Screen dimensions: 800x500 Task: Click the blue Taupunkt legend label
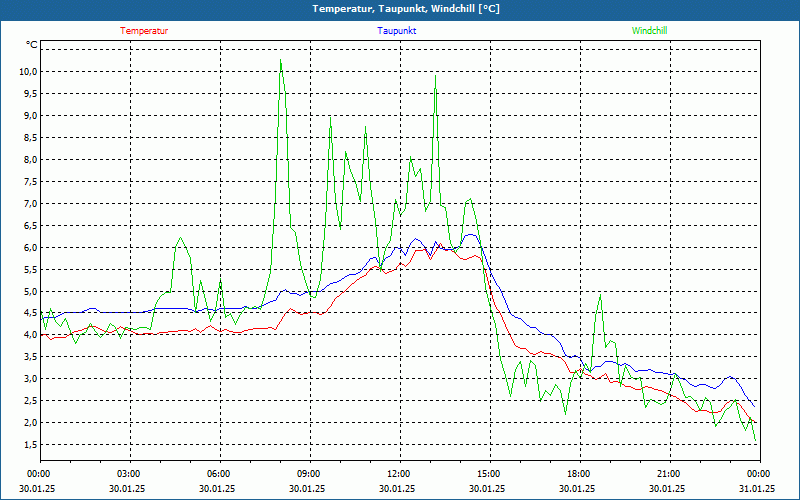pos(396,31)
